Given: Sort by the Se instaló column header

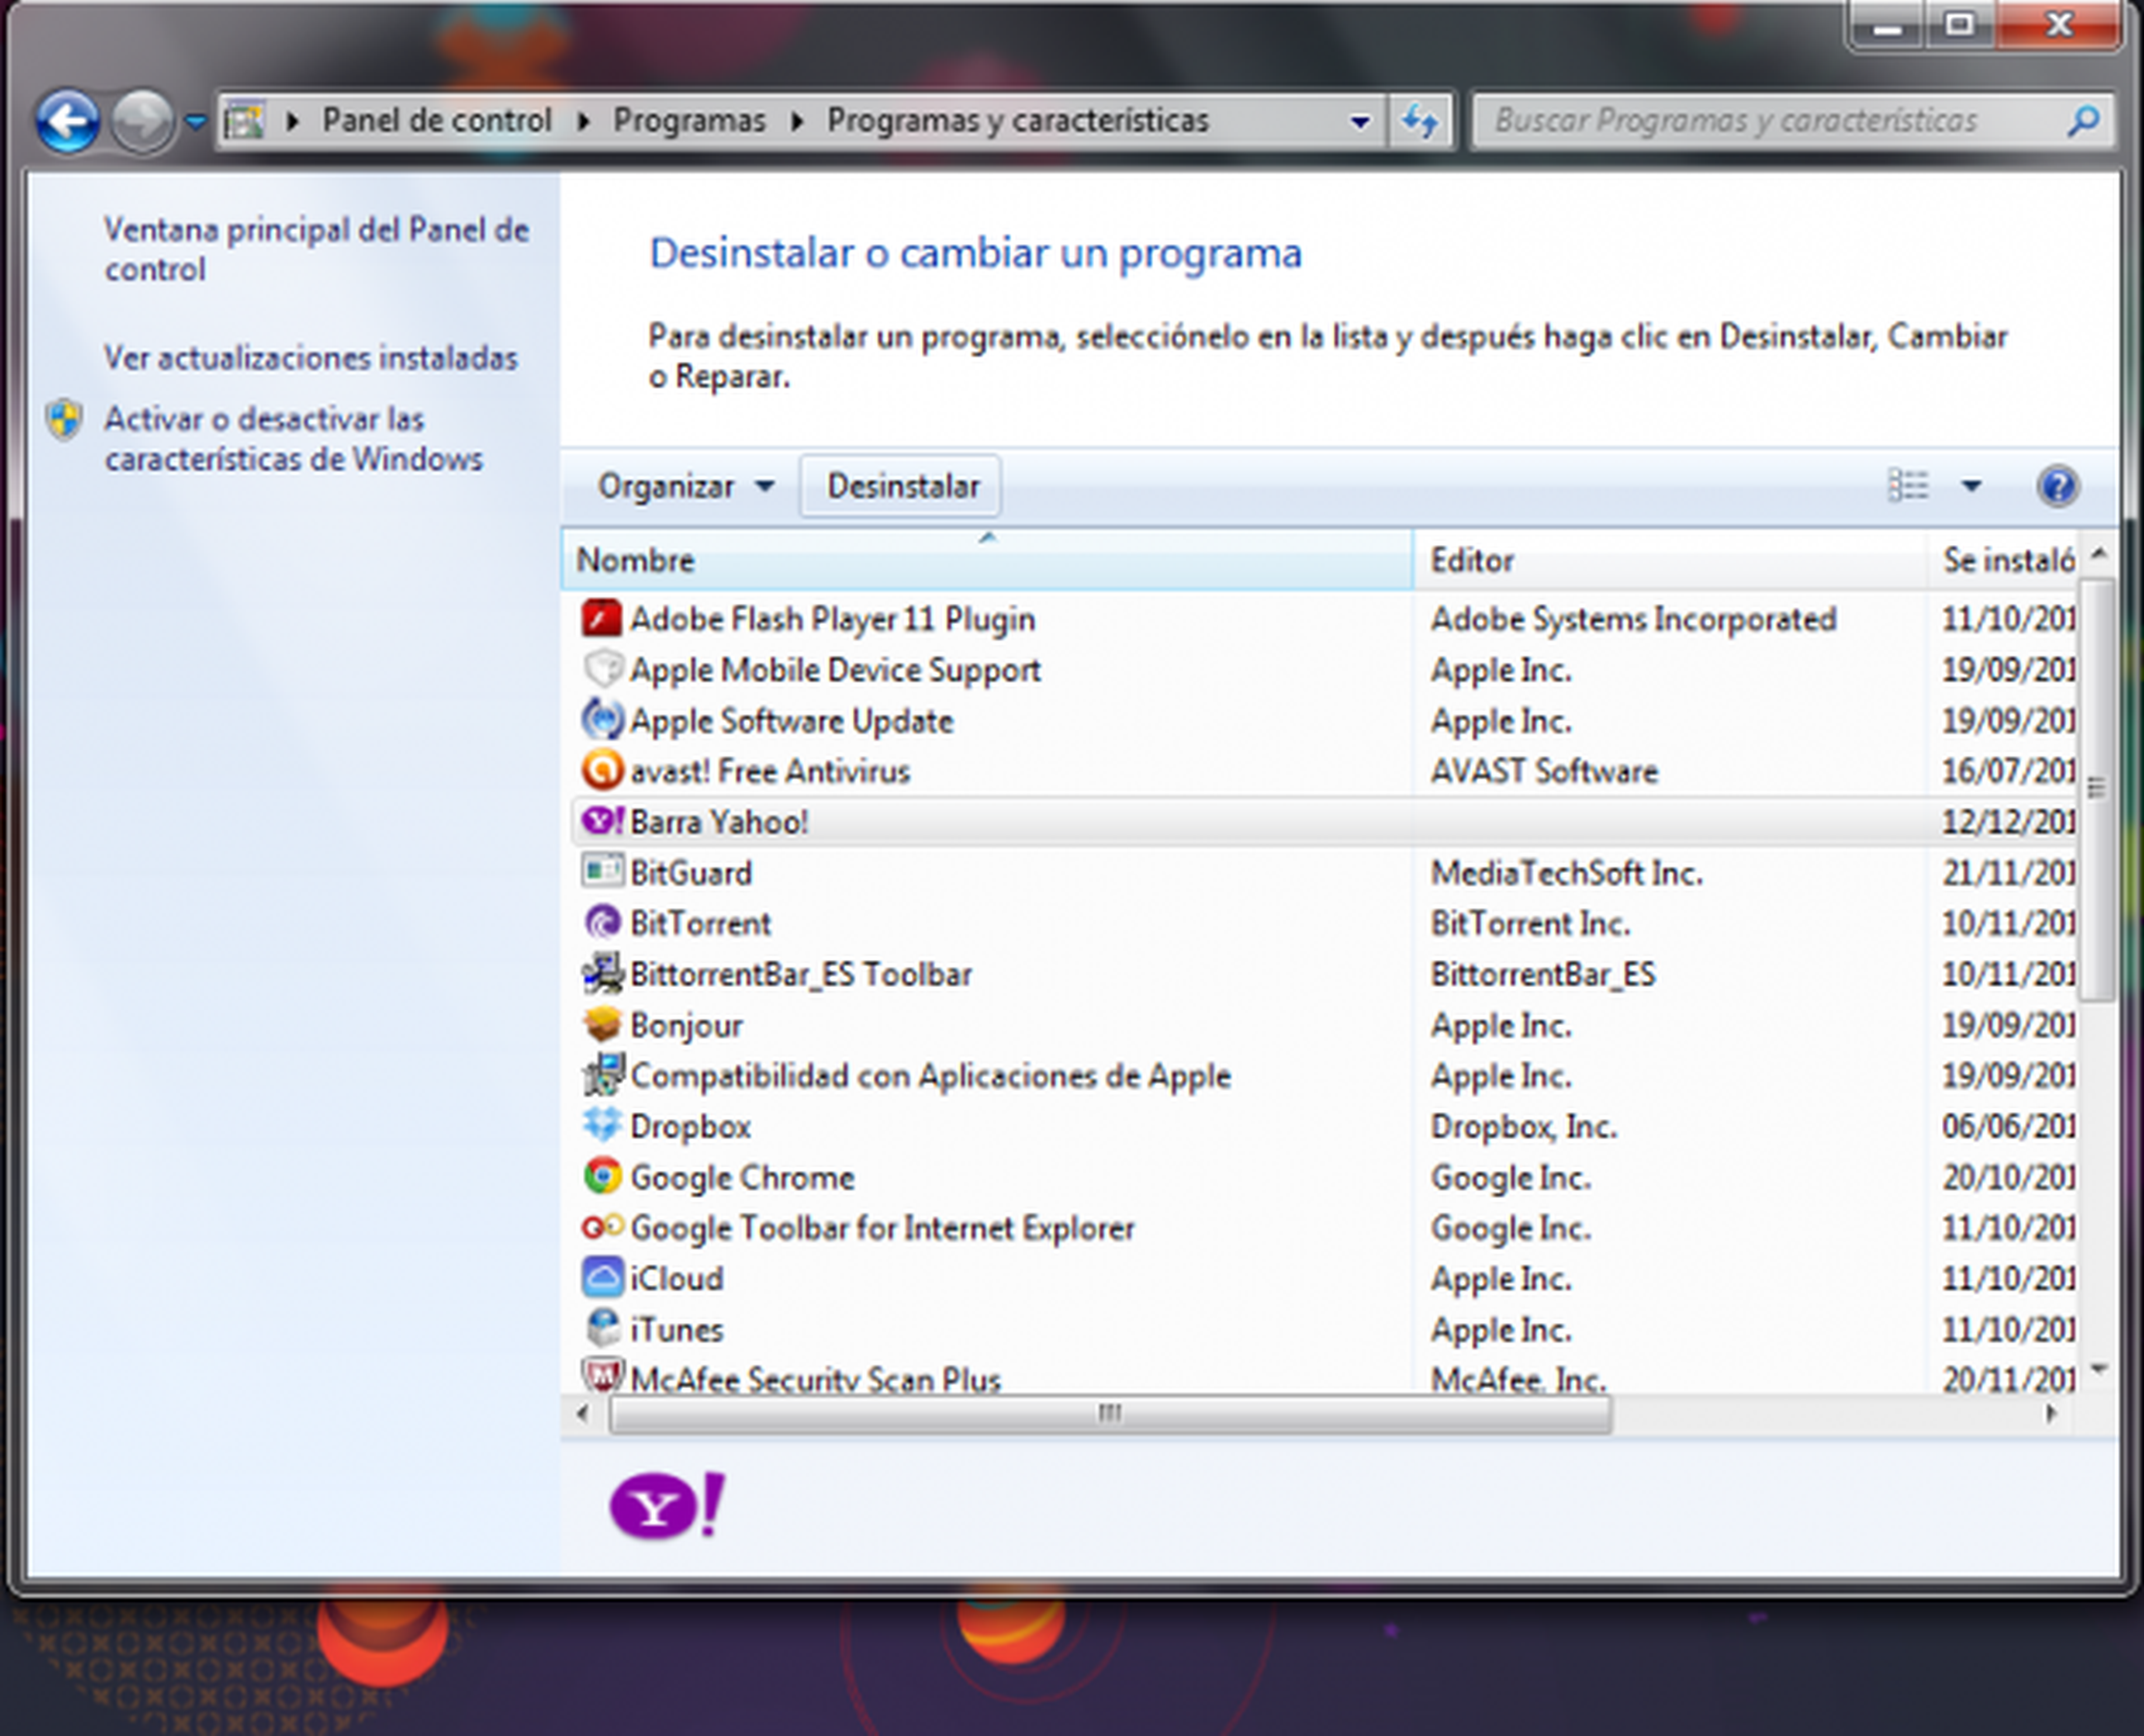Looking at the screenshot, I should (2003, 560).
